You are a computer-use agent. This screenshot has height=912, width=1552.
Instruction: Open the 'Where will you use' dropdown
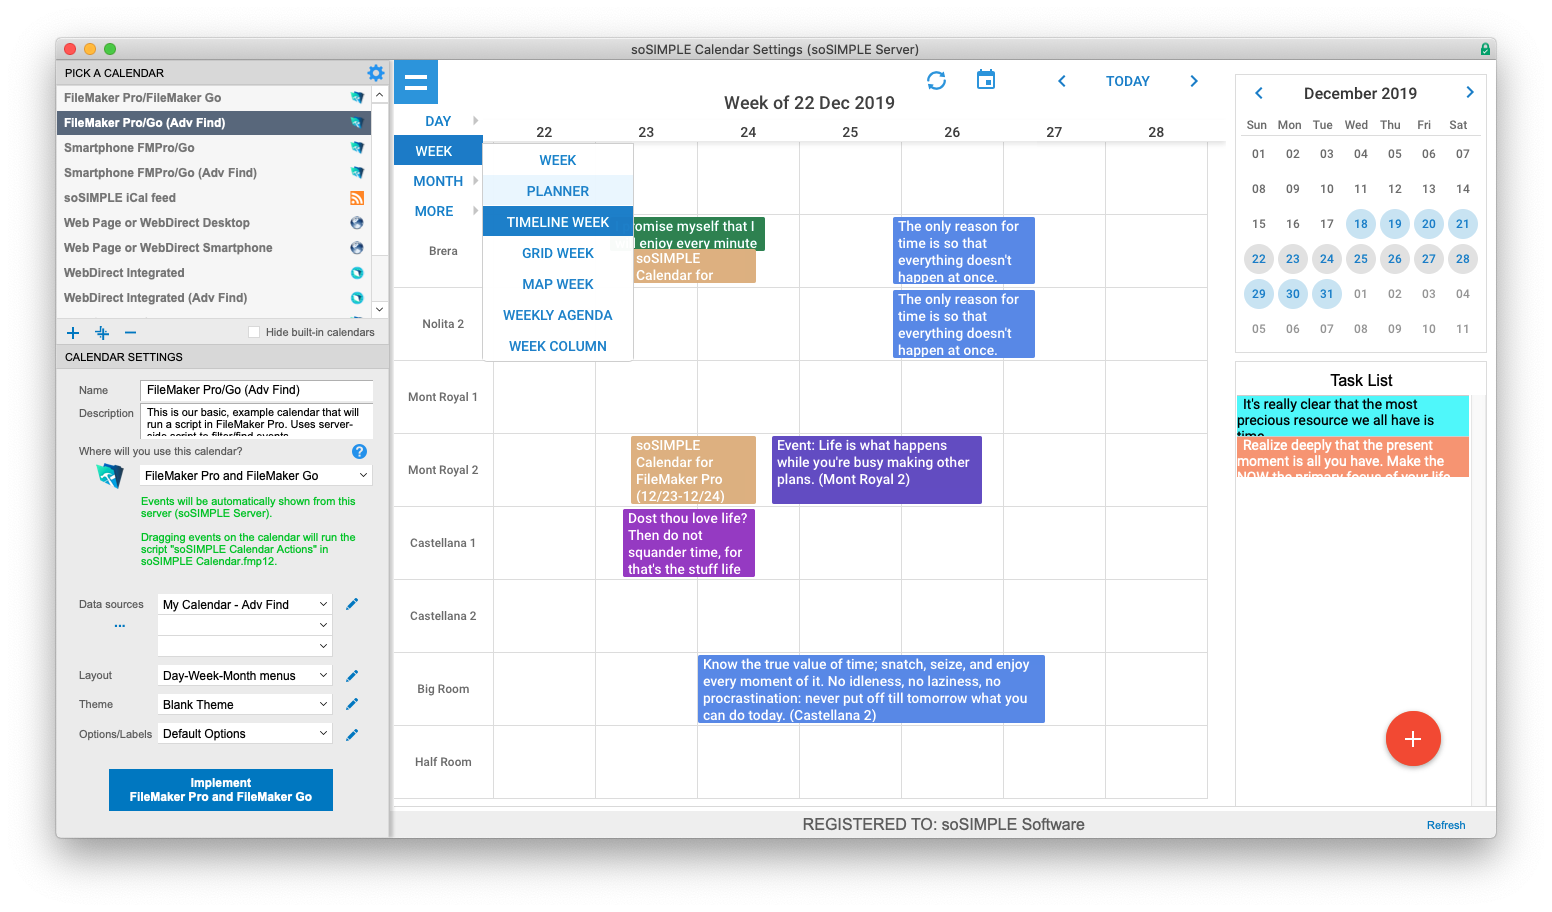coord(256,476)
